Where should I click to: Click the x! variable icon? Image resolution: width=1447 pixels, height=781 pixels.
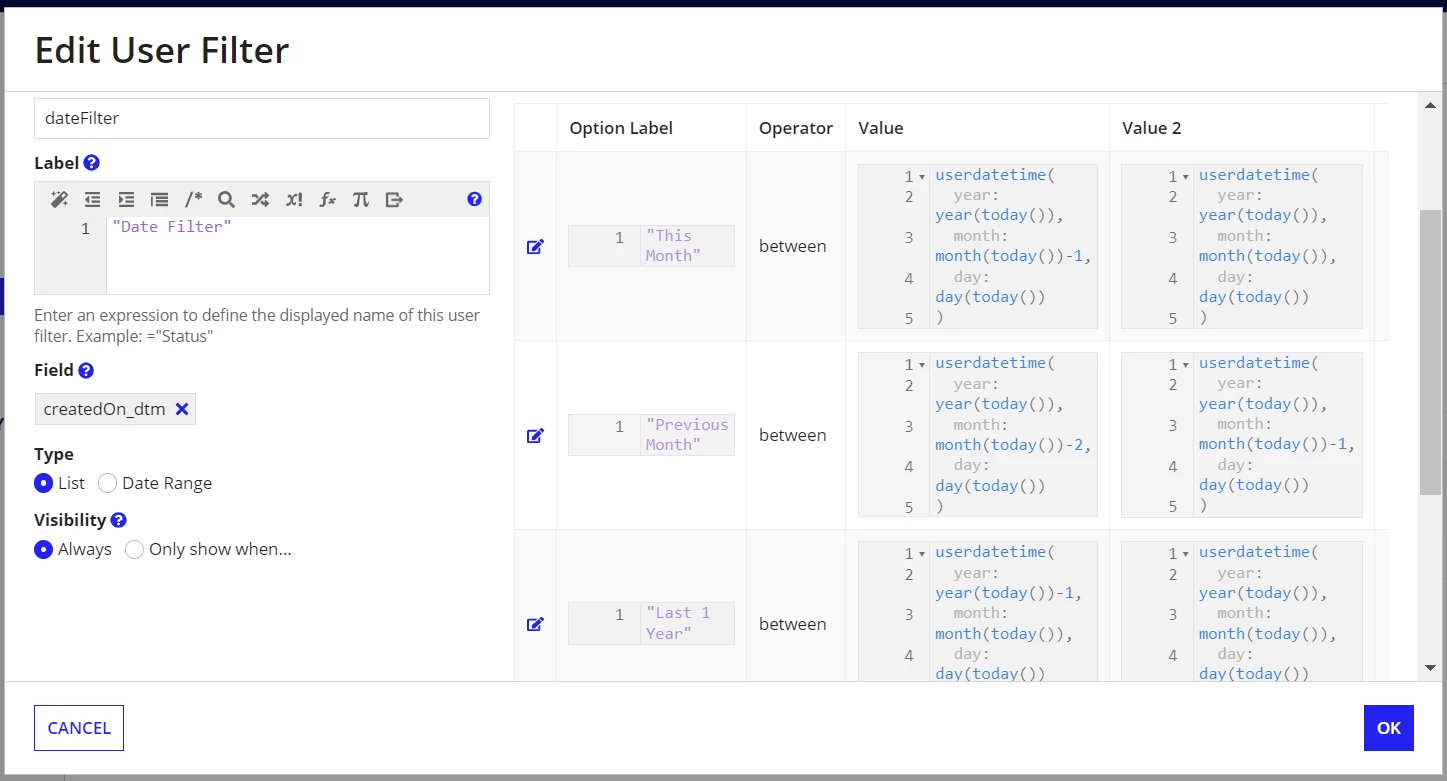pos(294,199)
